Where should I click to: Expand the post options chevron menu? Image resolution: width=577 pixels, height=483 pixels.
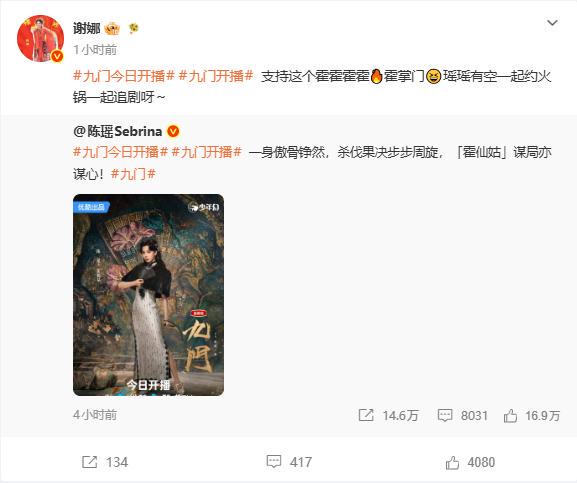coord(552,23)
